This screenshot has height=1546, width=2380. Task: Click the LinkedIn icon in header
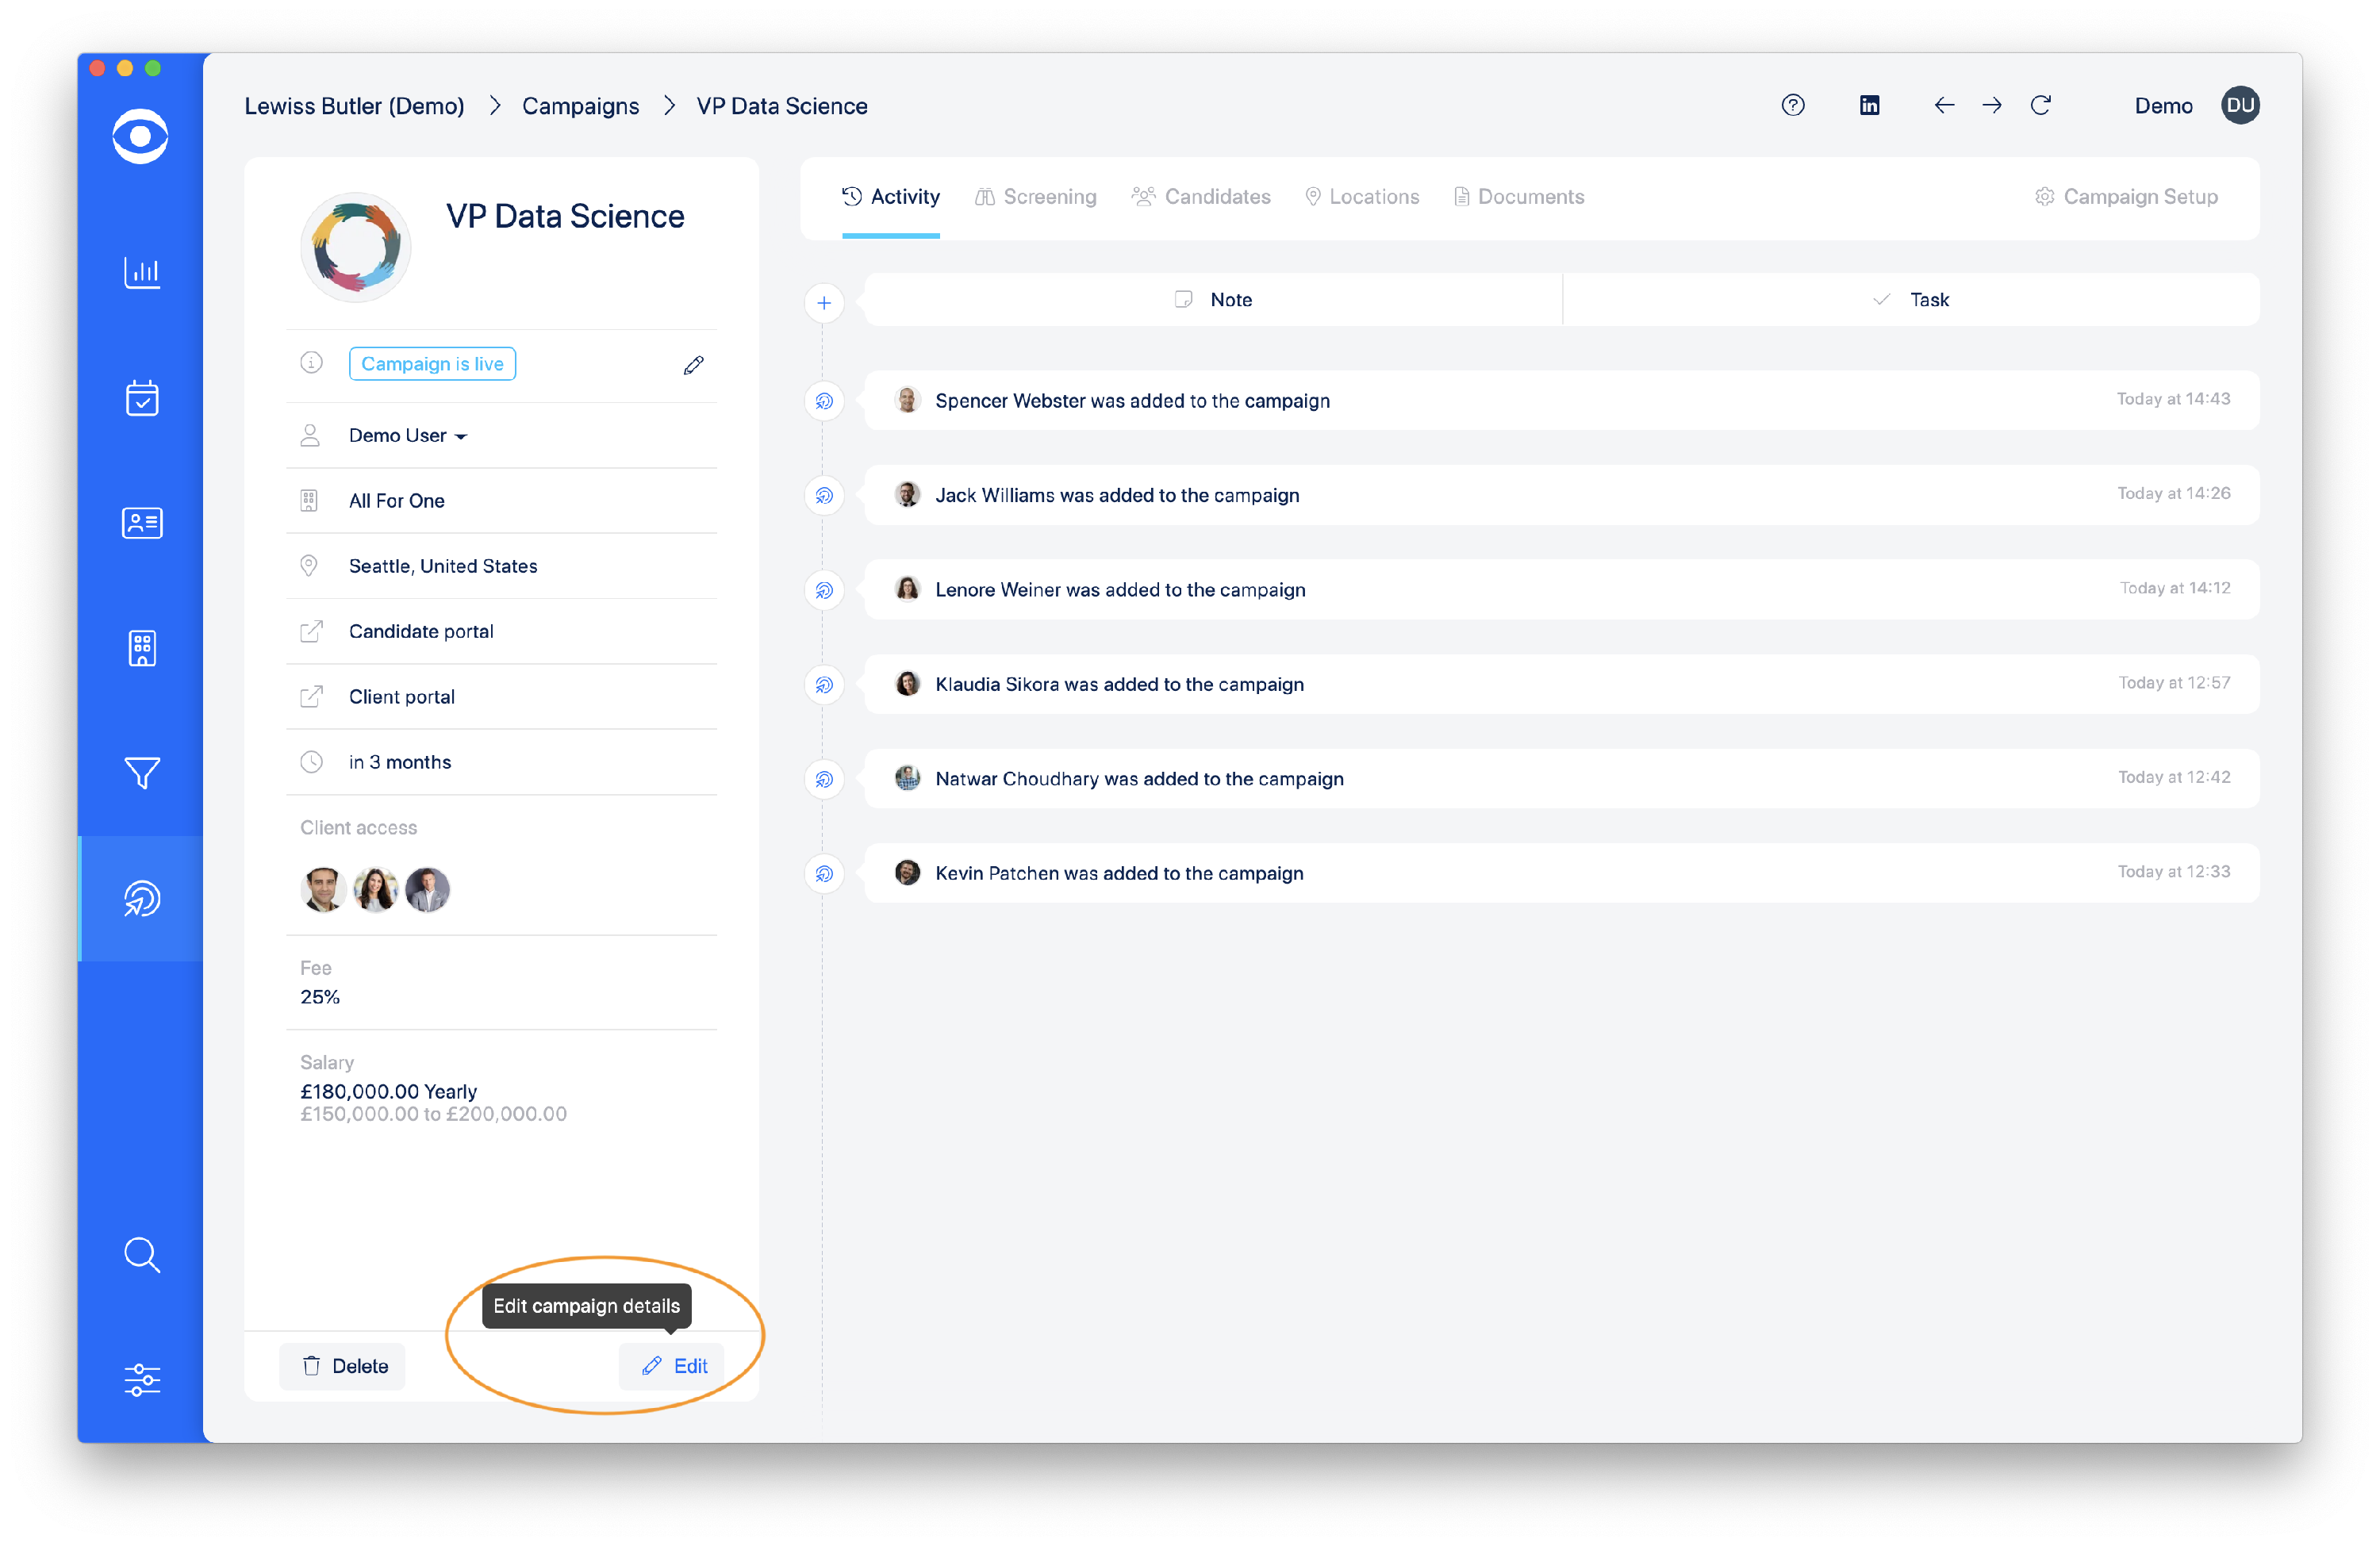[x=1869, y=105]
